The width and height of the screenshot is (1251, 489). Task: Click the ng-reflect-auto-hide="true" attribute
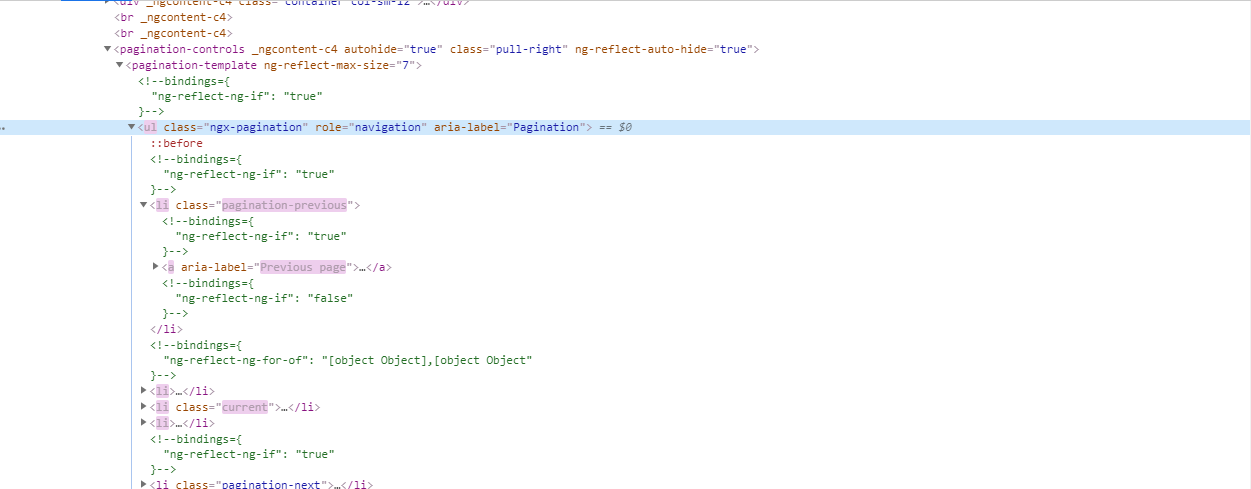tap(663, 49)
